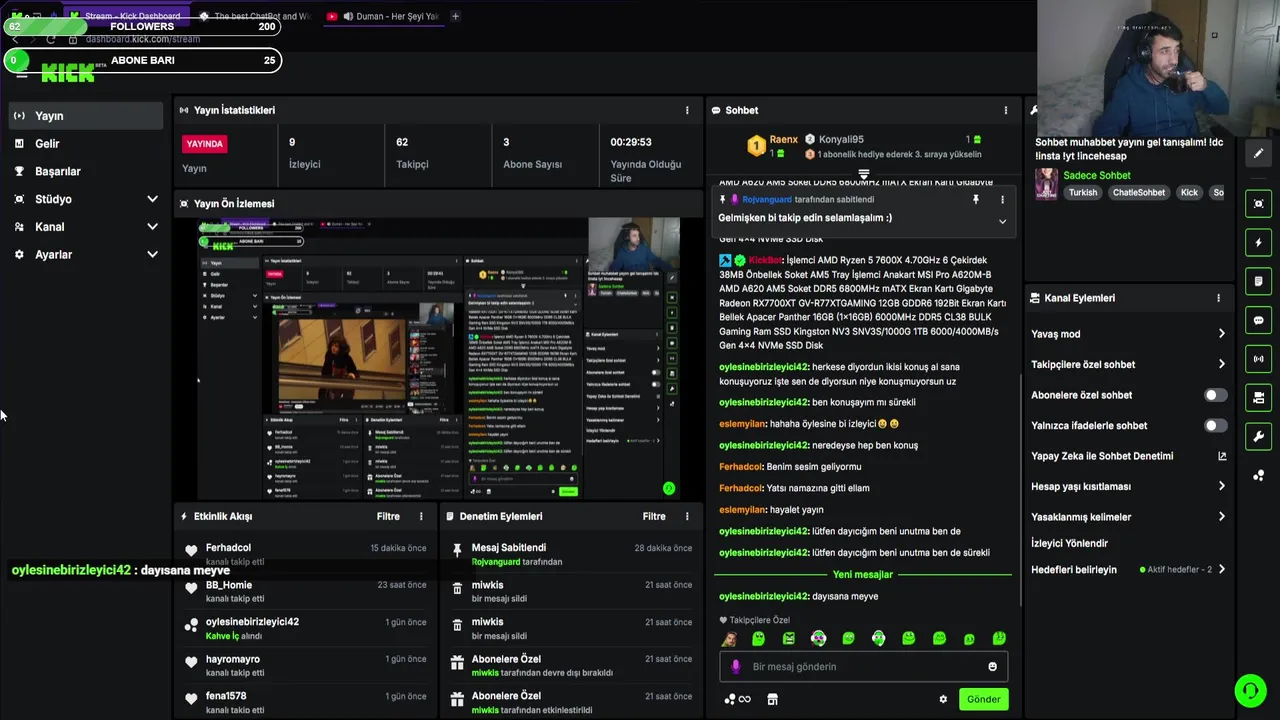Switch to The best ChatBot browser tab

pyautogui.click(x=255, y=16)
